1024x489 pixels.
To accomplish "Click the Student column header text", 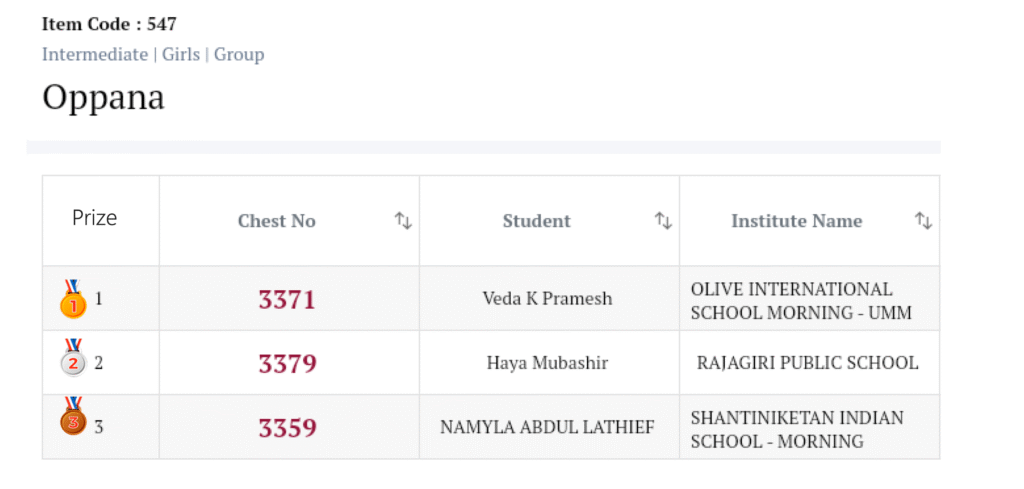I will pos(537,221).
